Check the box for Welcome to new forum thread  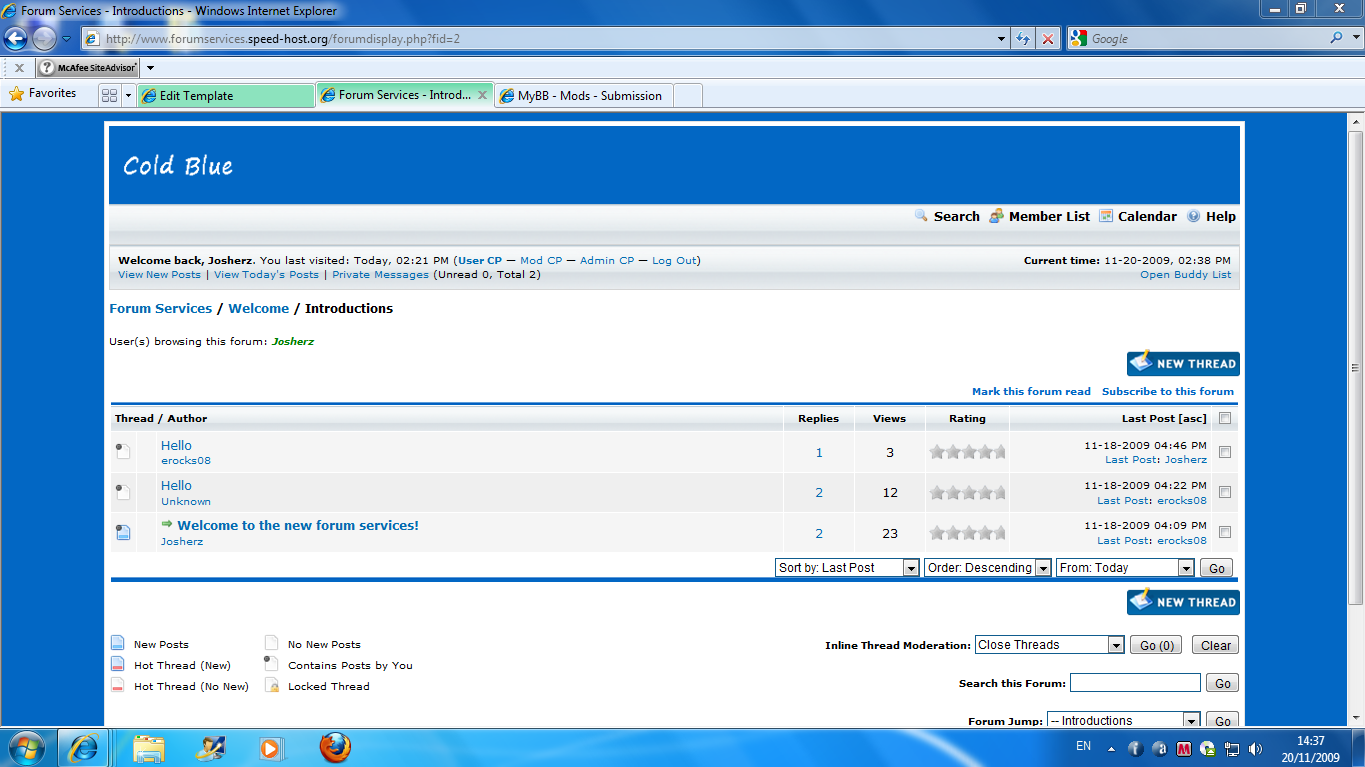point(1225,532)
